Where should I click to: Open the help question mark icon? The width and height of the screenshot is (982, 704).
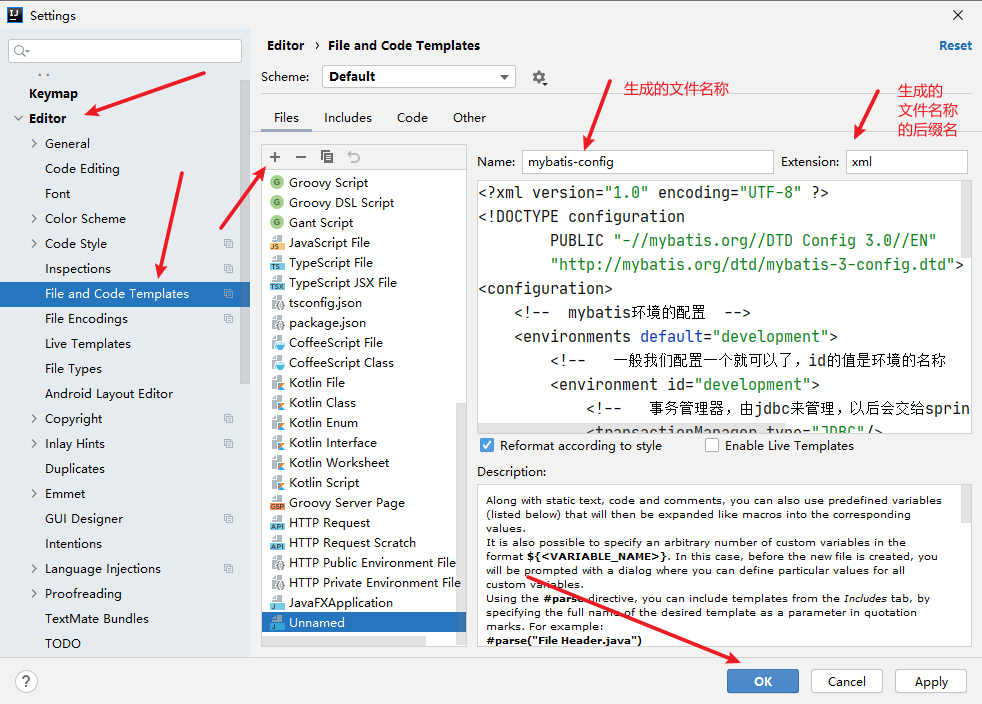pyautogui.click(x=26, y=681)
